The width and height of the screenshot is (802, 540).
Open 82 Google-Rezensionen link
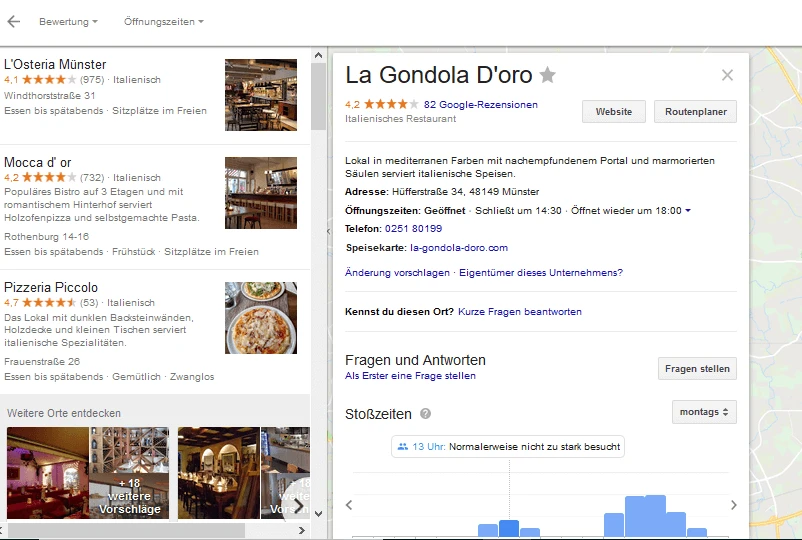click(x=480, y=105)
